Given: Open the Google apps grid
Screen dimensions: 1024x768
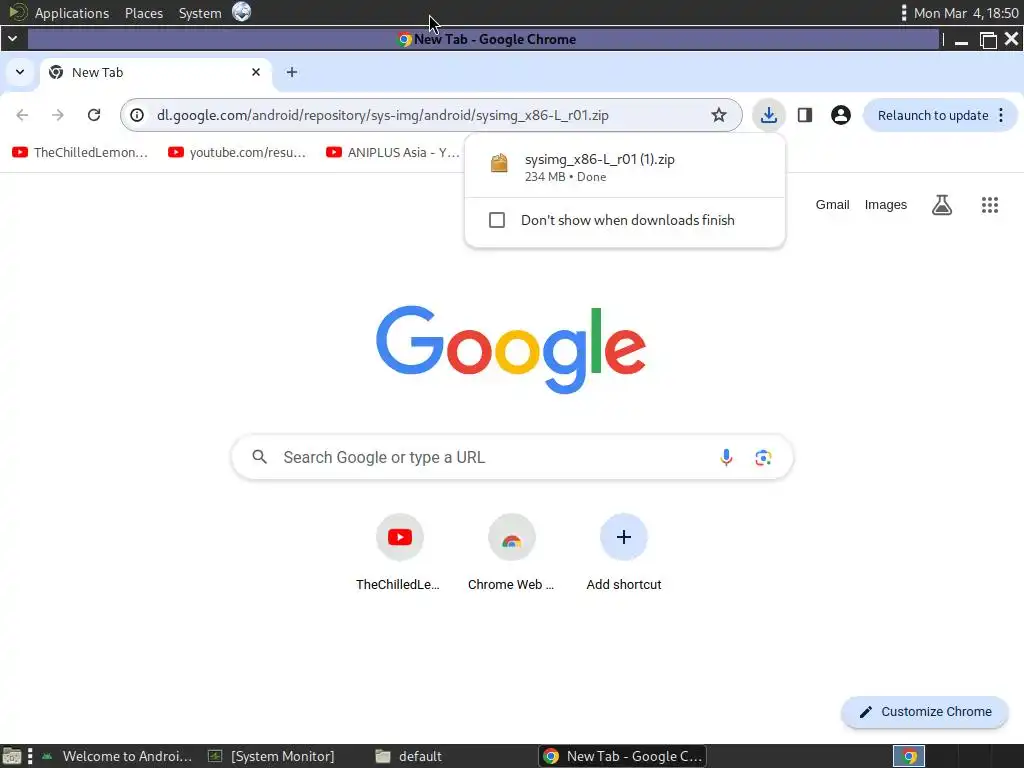Looking at the screenshot, I should tap(990, 205).
